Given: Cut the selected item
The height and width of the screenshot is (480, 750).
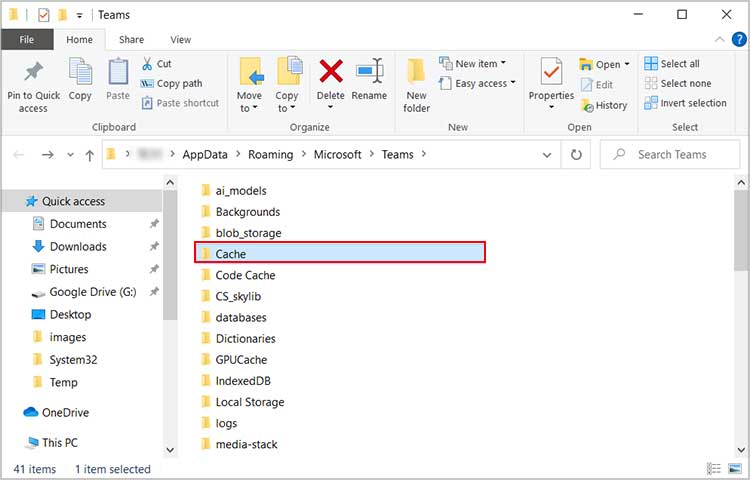Looking at the screenshot, I should coord(156,64).
